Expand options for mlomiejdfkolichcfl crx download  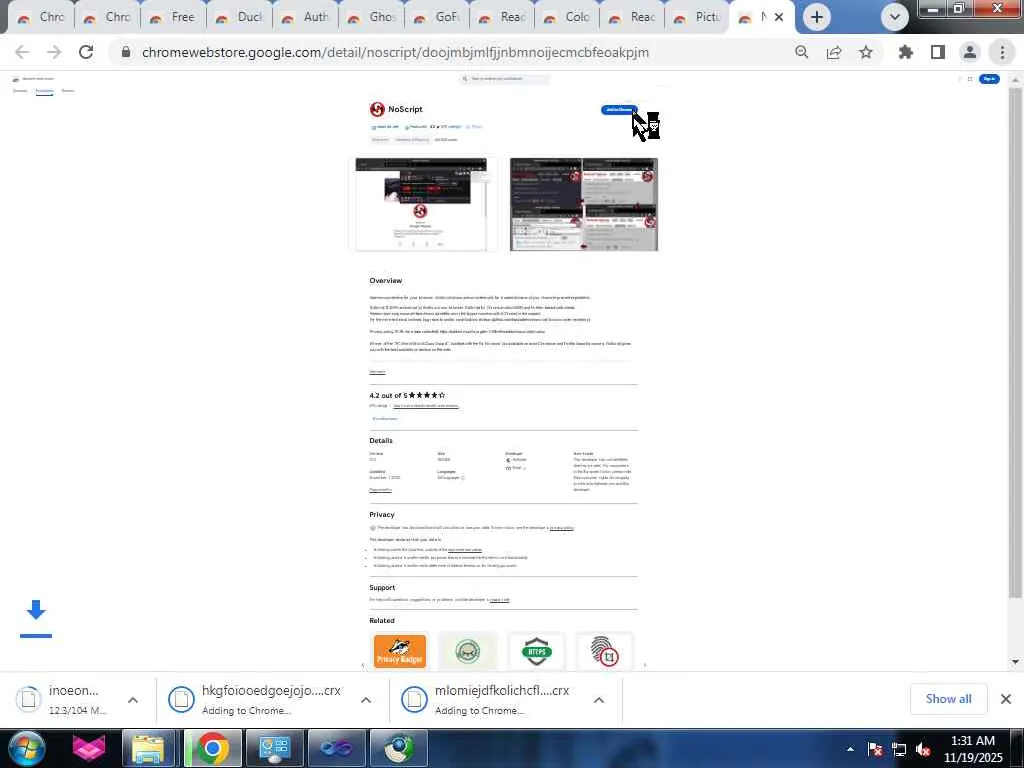pyautogui.click(x=598, y=699)
